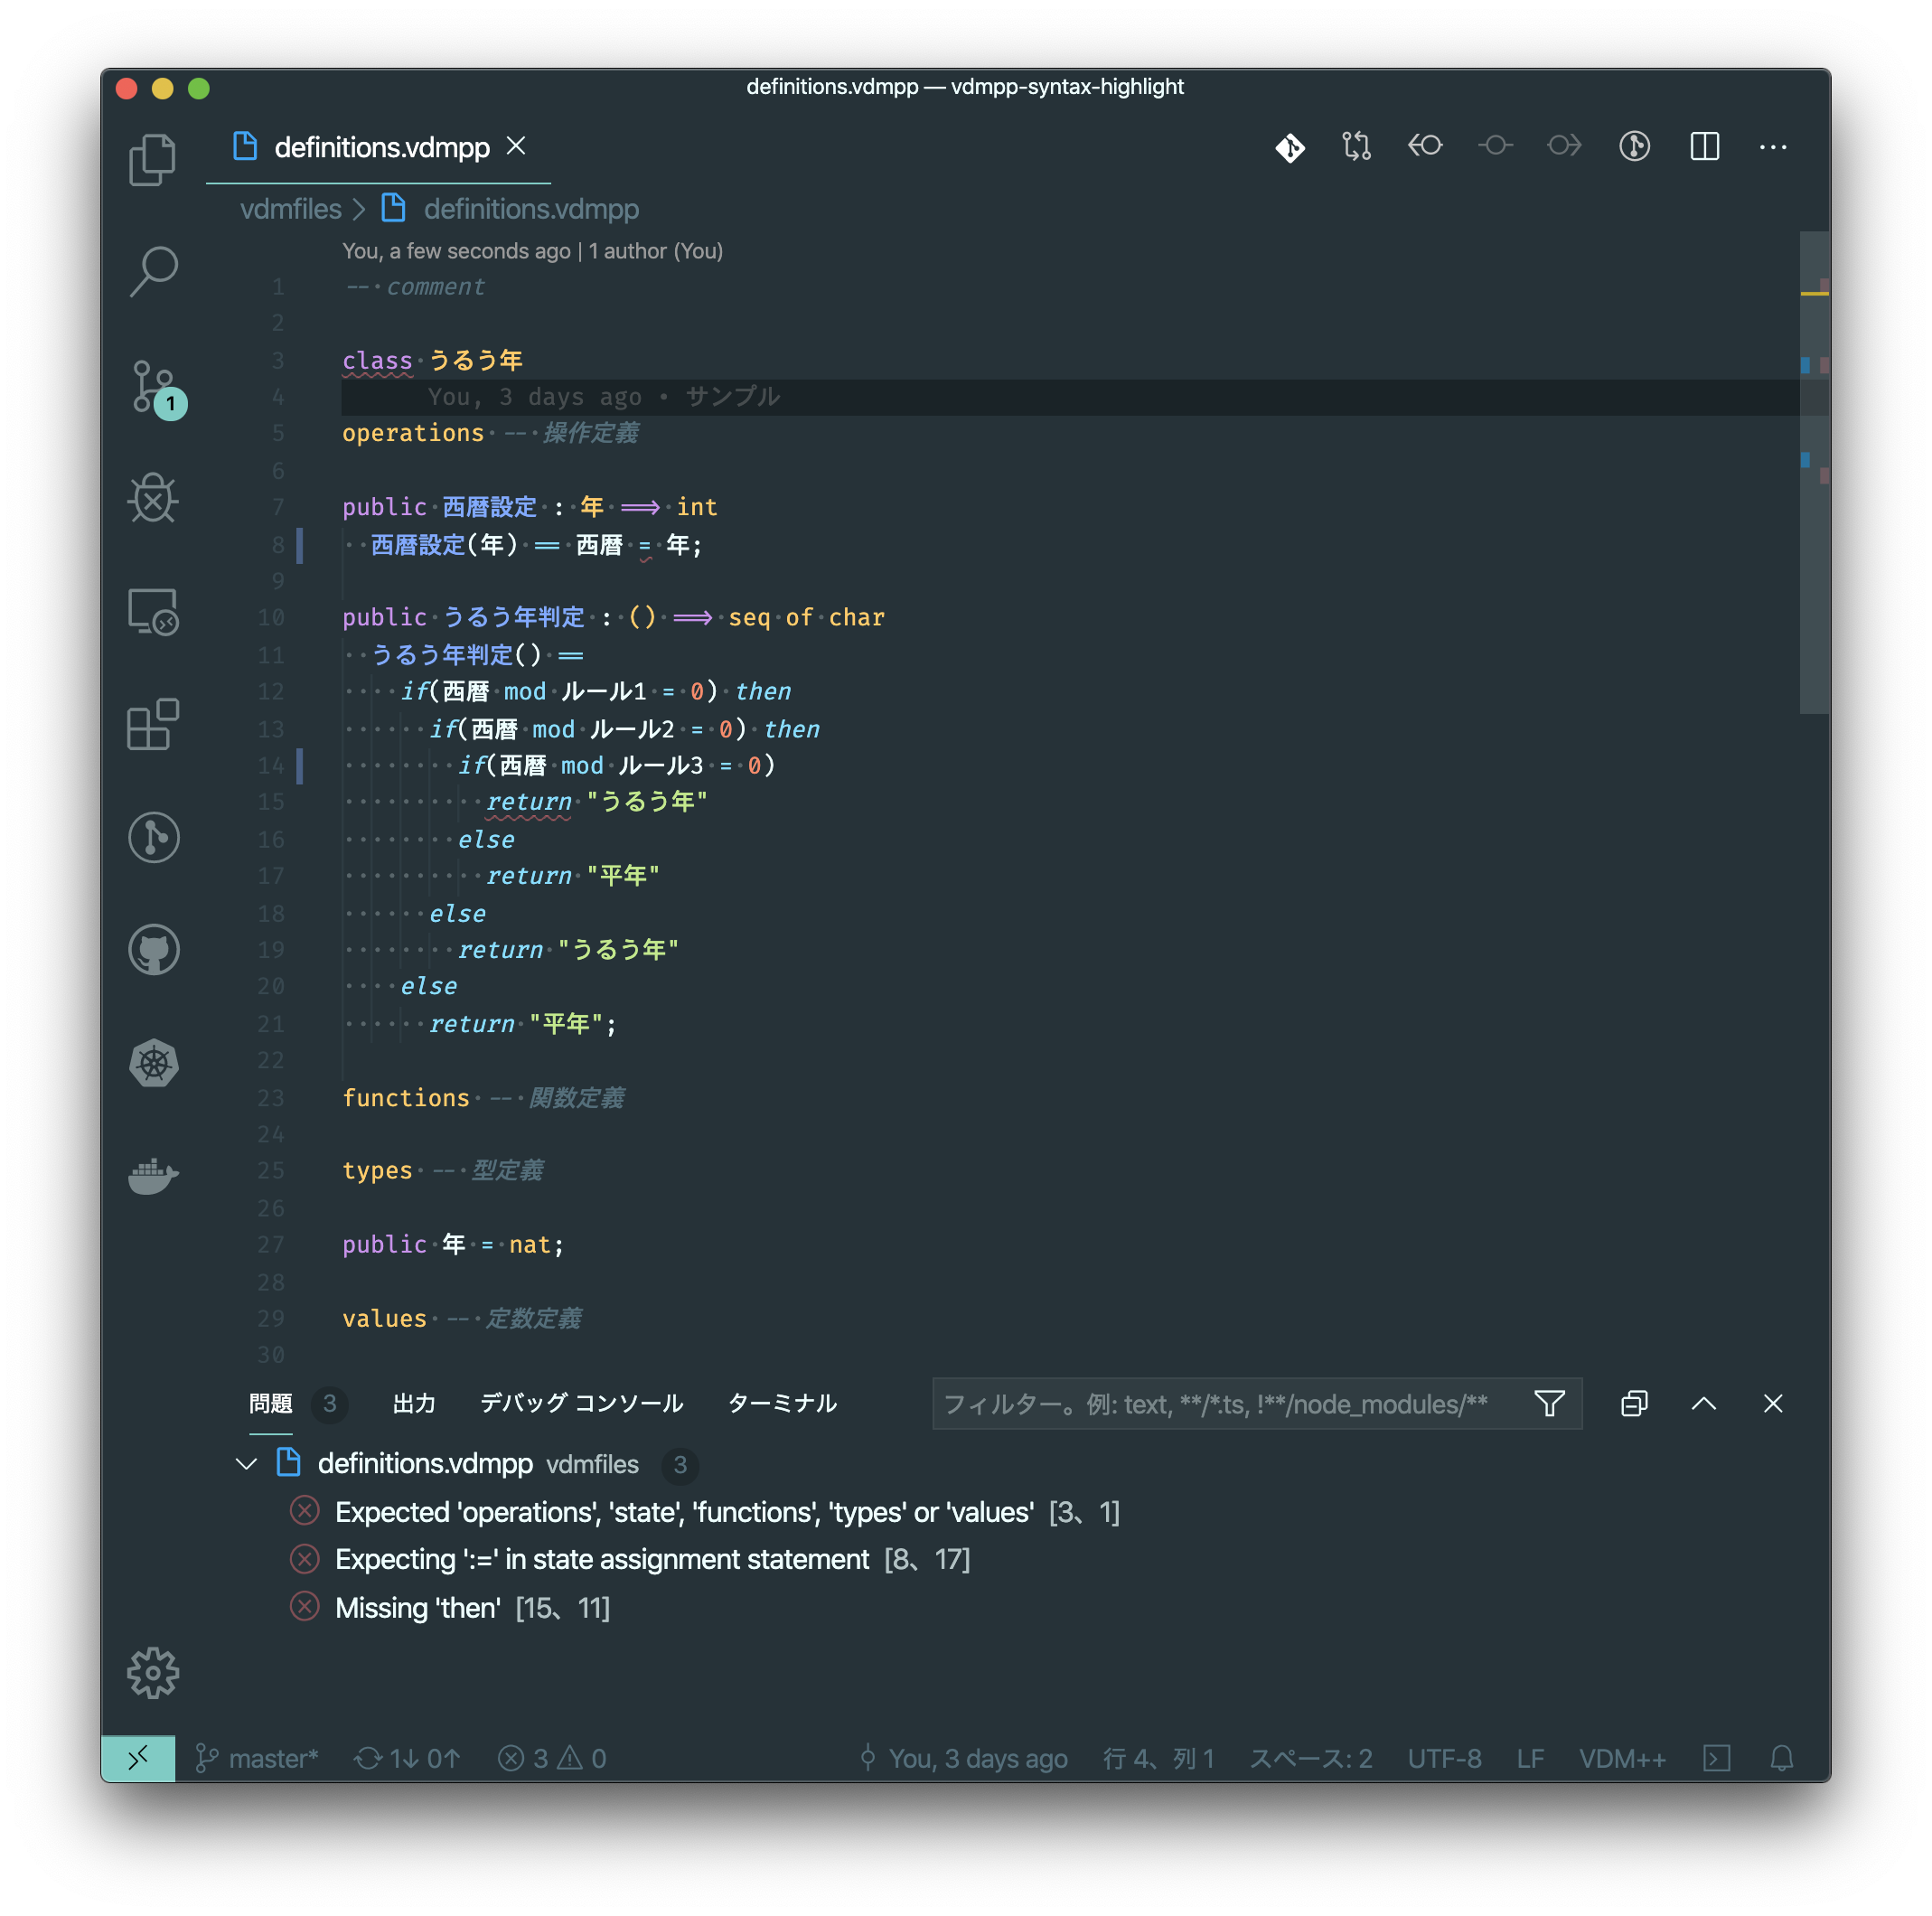Split the editor to the right

coord(1704,147)
